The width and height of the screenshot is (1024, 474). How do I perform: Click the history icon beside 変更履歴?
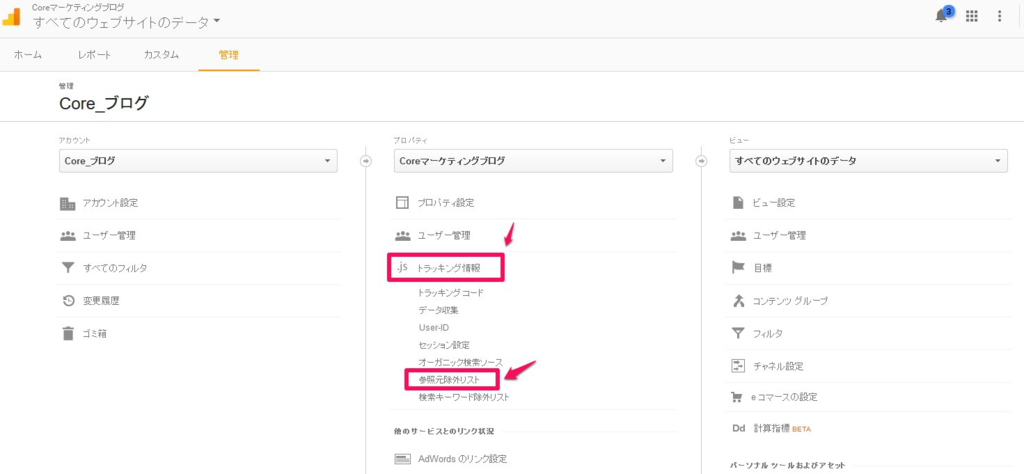[68, 301]
